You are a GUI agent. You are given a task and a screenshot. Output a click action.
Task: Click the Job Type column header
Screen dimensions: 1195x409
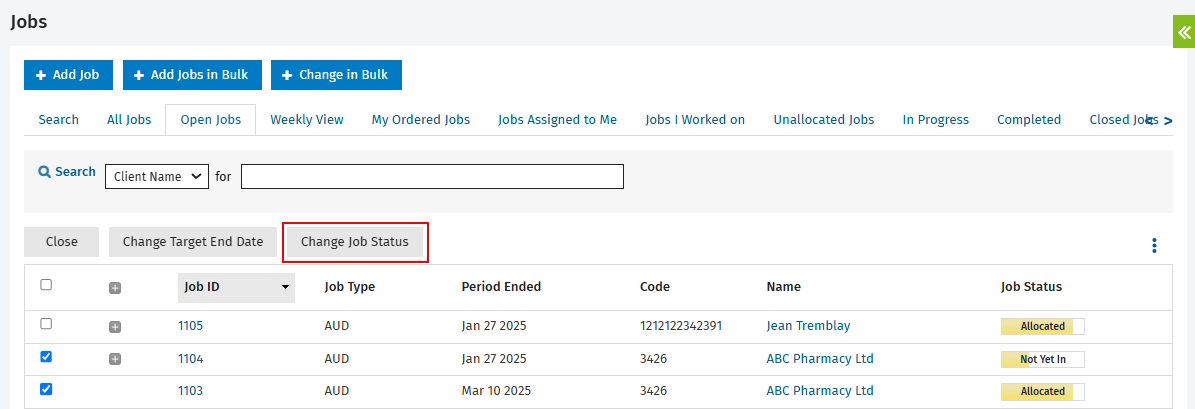(x=350, y=287)
